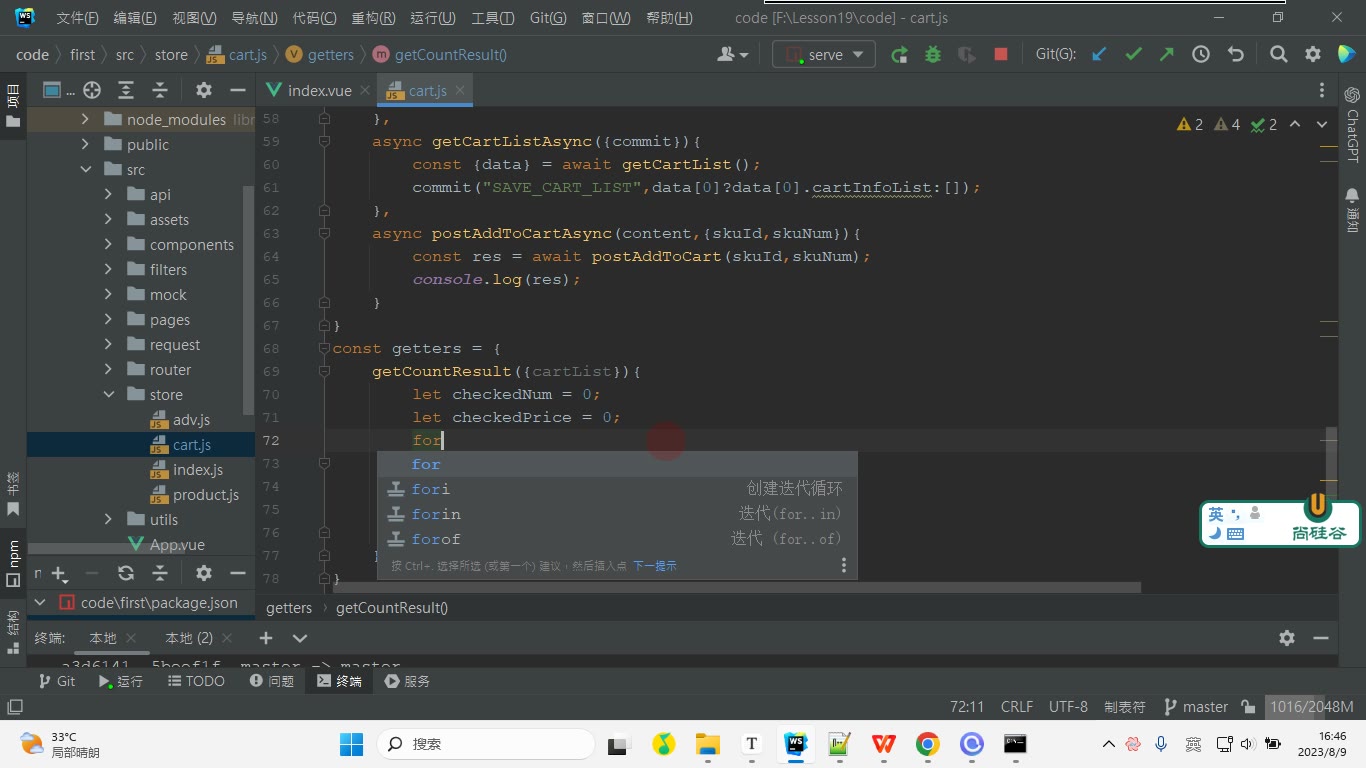Refresh npm scripts list
This screenshot has width=1366, height=768.
tap(126, 573)
